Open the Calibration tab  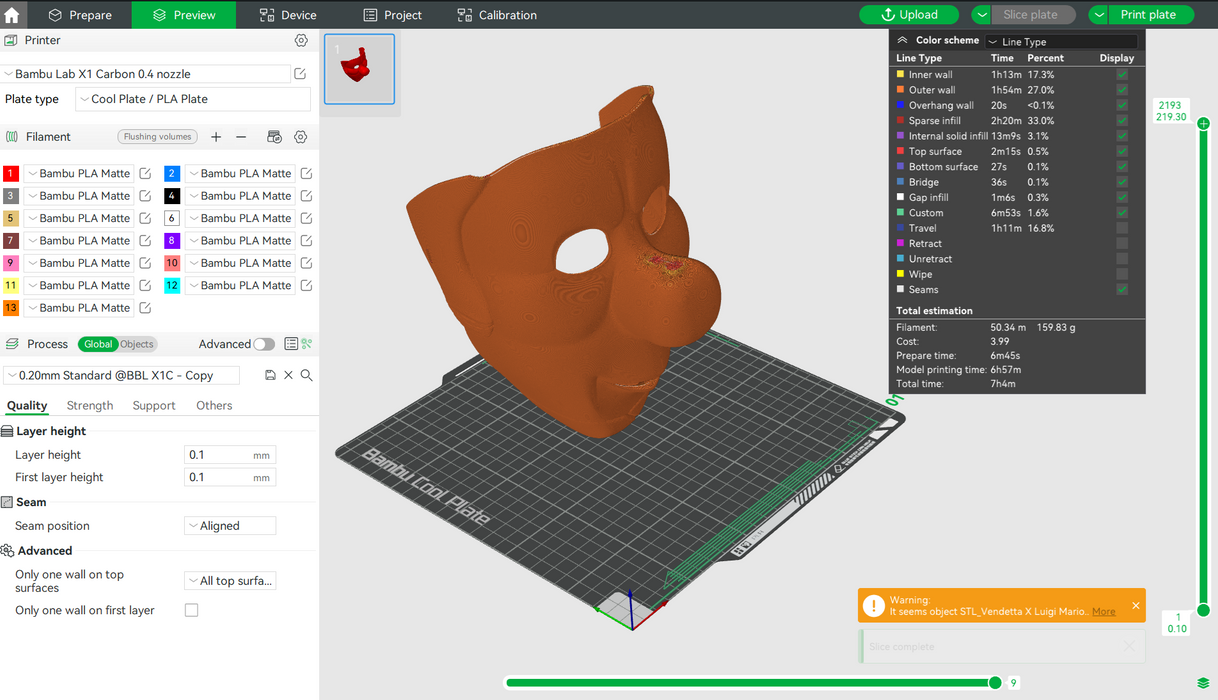(497, 15)
